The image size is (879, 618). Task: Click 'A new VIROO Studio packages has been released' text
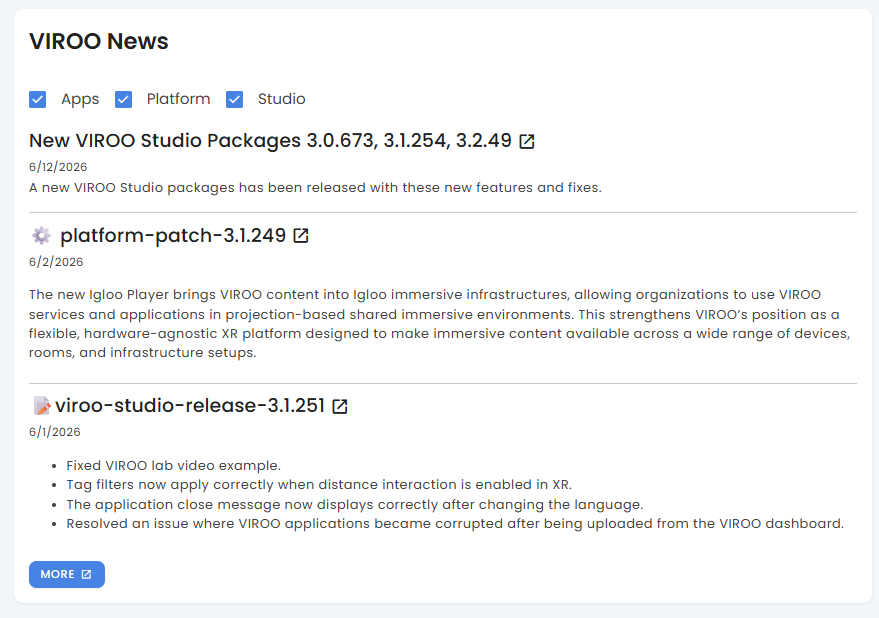(x=315, y=187)
